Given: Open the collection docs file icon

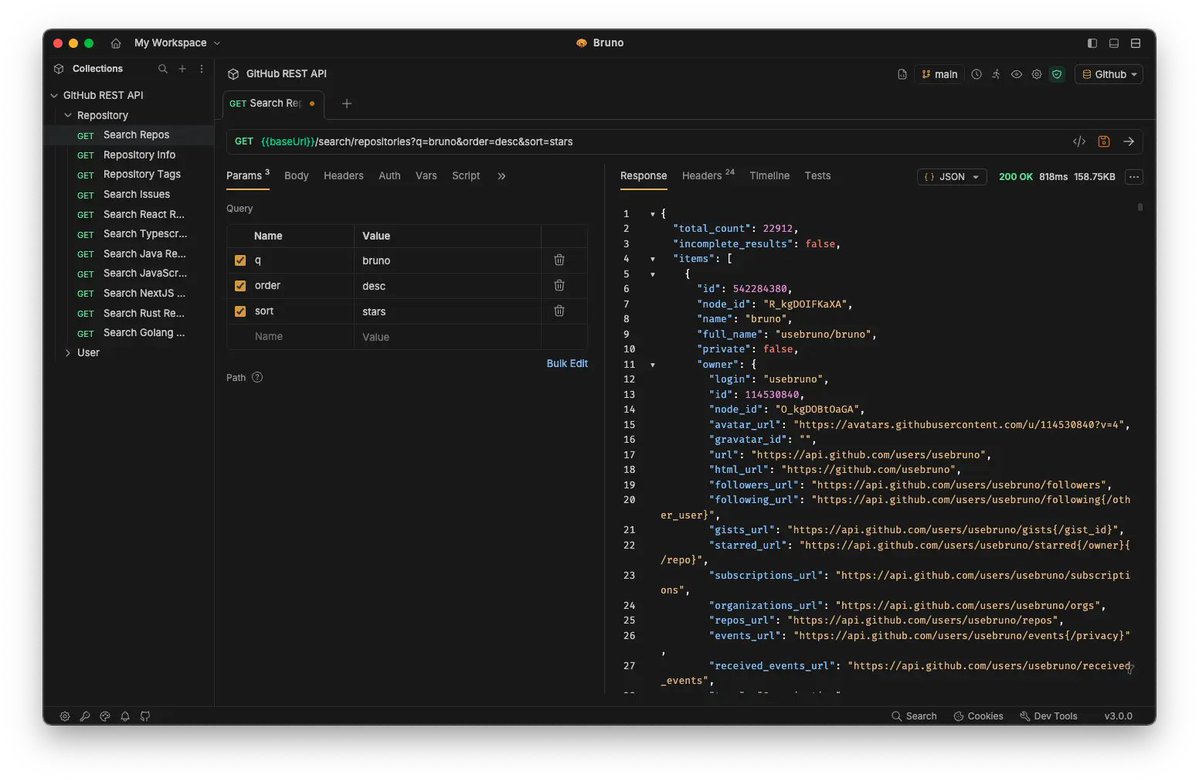Looking at the screenshot, I should [902, 74].
